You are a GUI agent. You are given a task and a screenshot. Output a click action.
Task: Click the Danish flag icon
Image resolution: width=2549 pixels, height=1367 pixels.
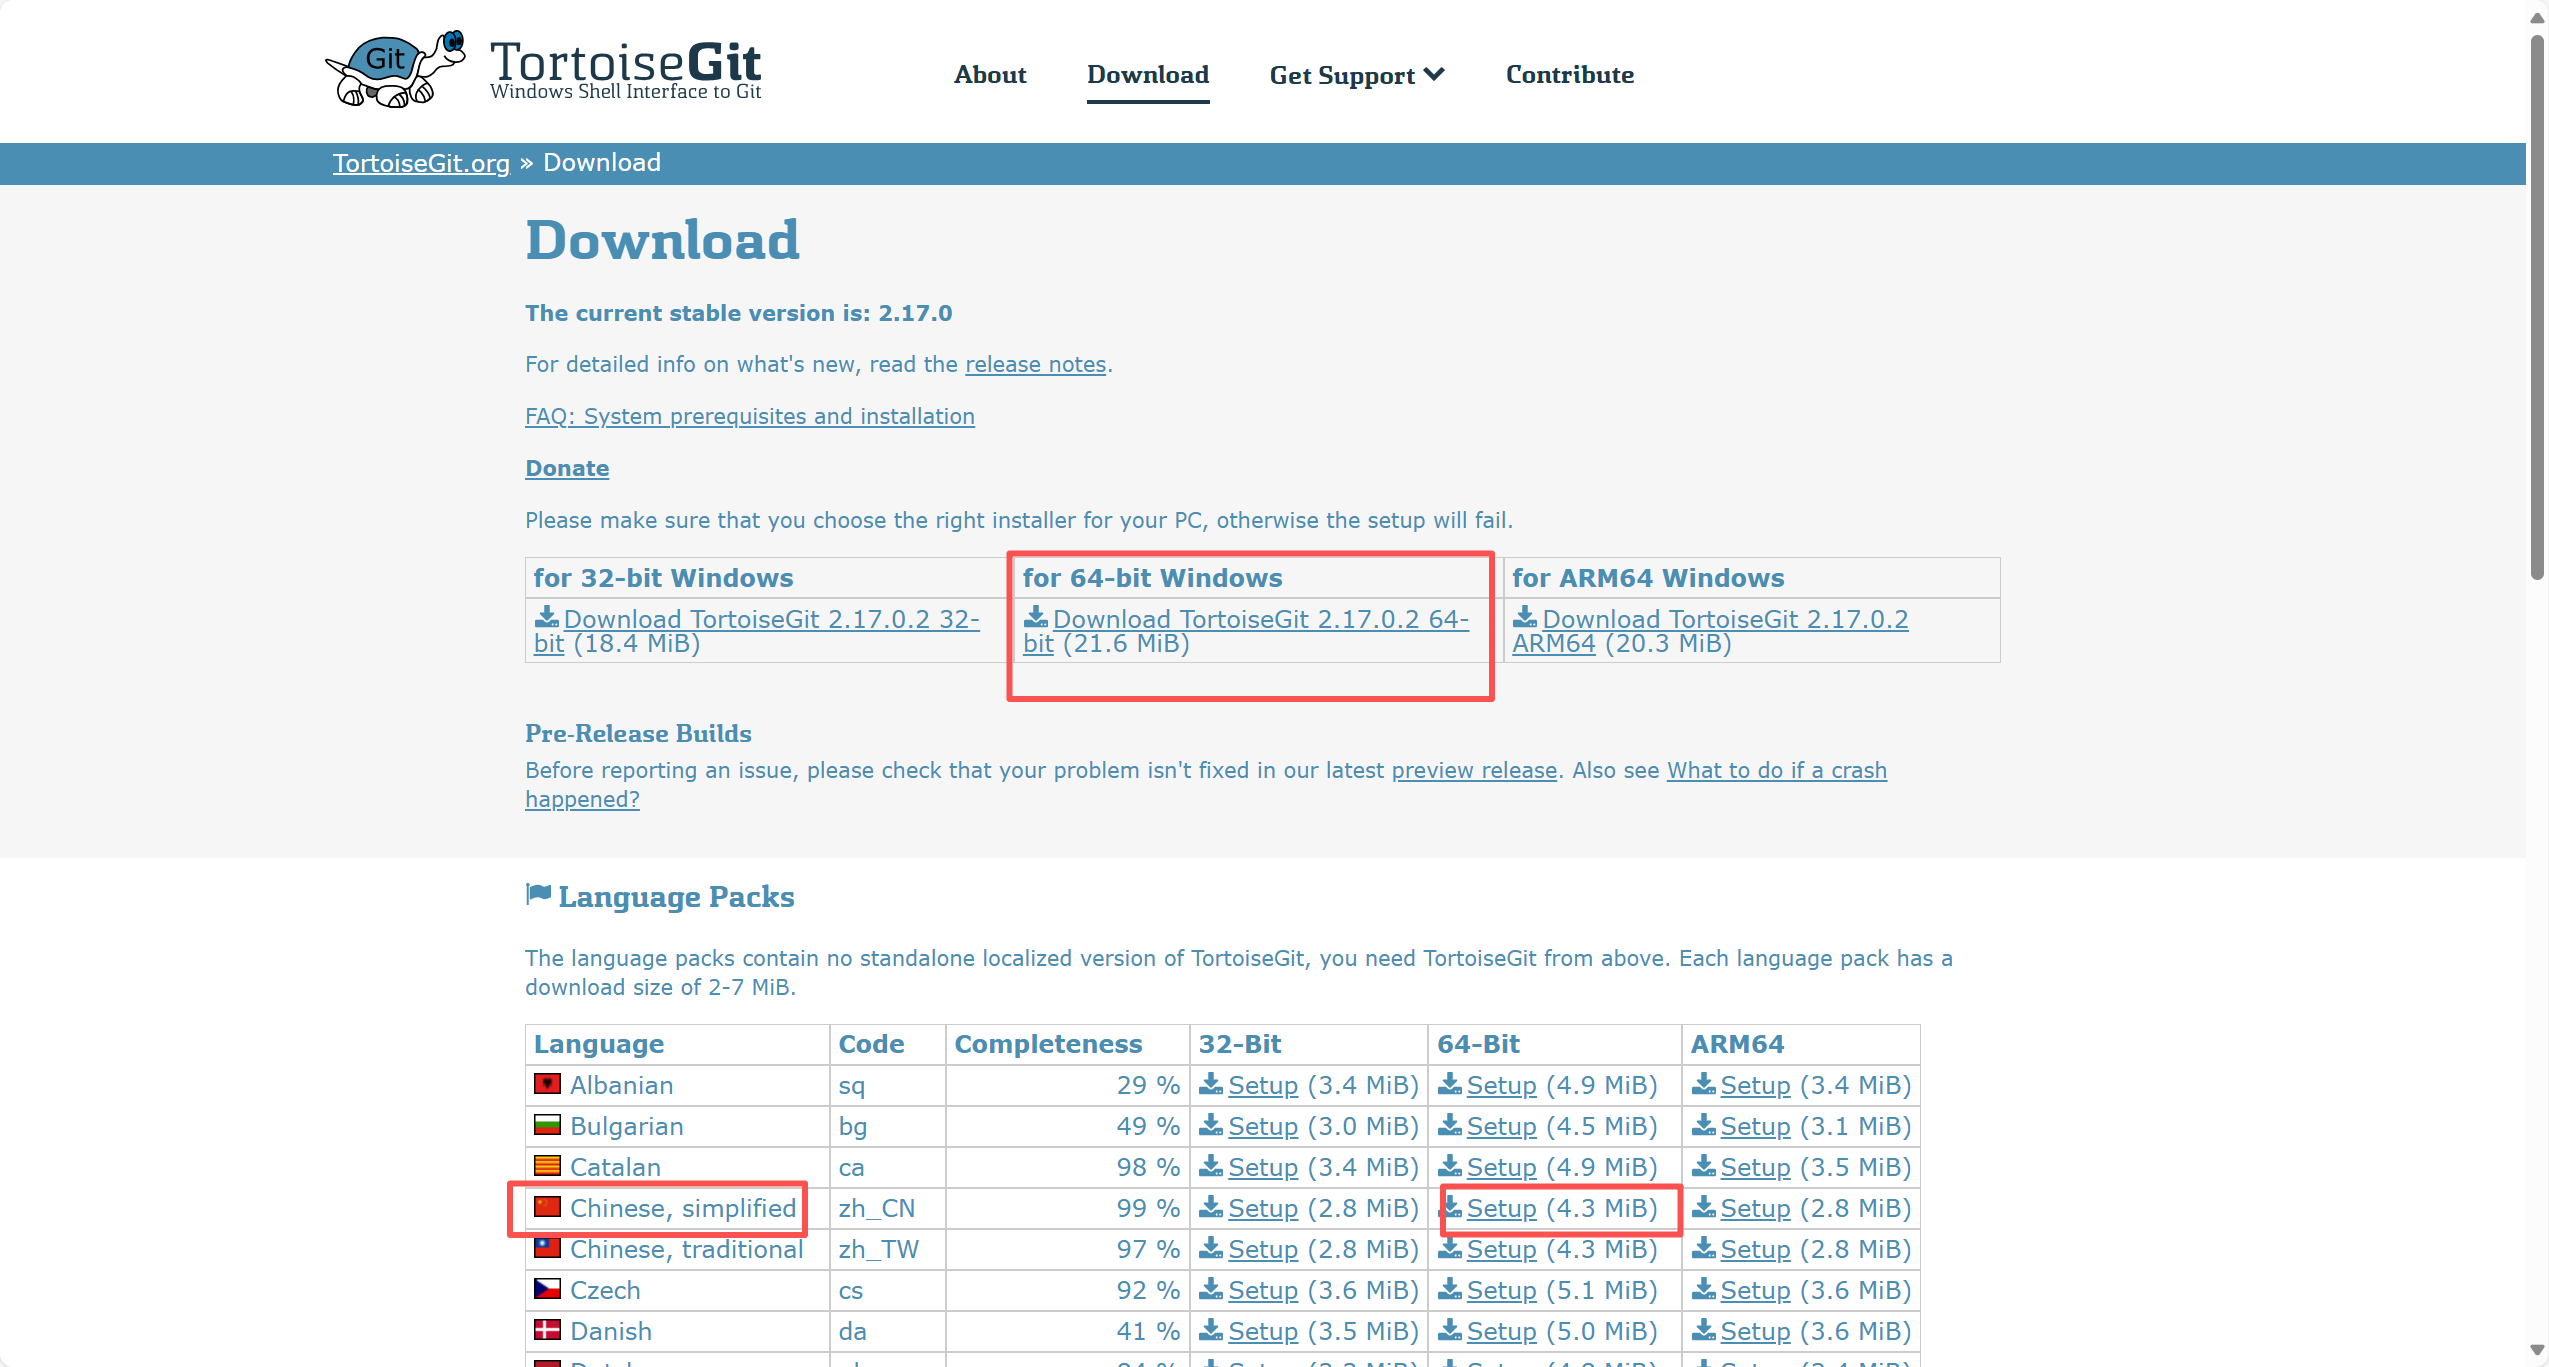pos(547,1330)
